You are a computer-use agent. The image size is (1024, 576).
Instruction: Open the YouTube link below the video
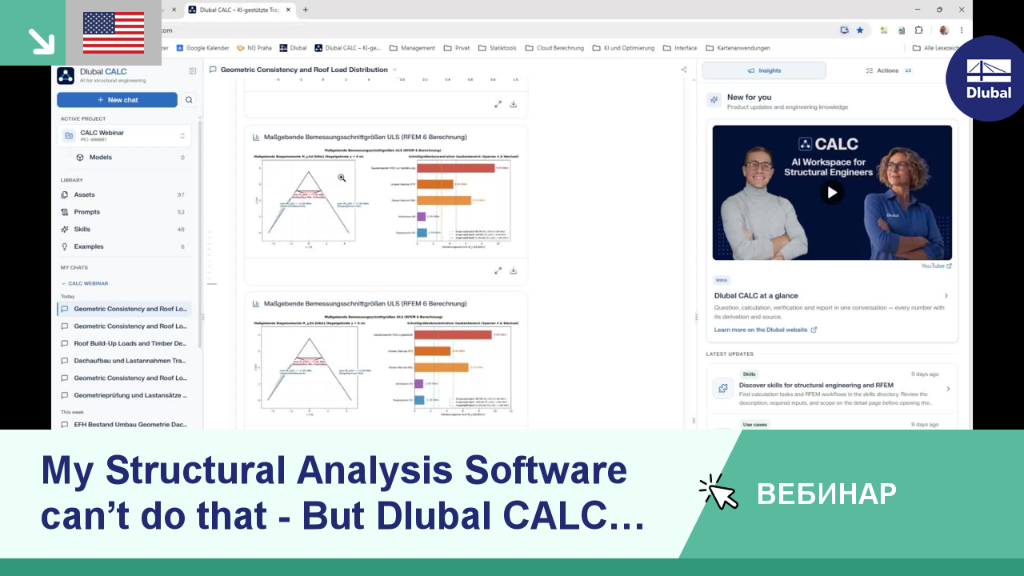point(936,266)
